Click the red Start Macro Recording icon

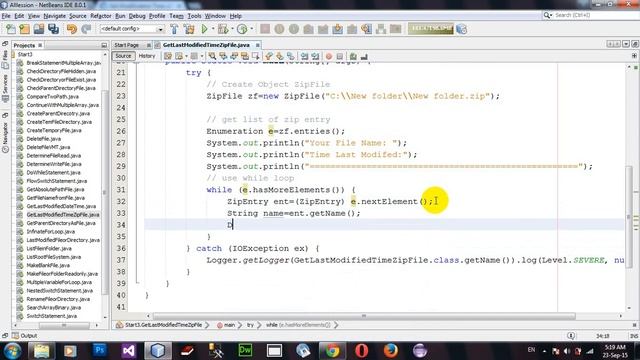coord(329,56)
